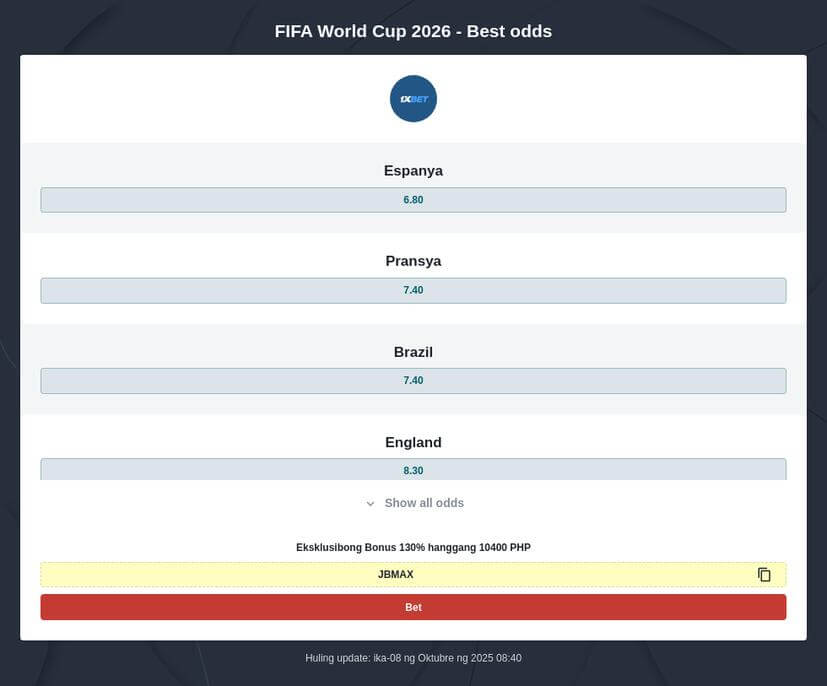Click the Brazil team heading
The width and height of the screenshot is (827, 686).
pyautogui.click(x=413, y=352)
